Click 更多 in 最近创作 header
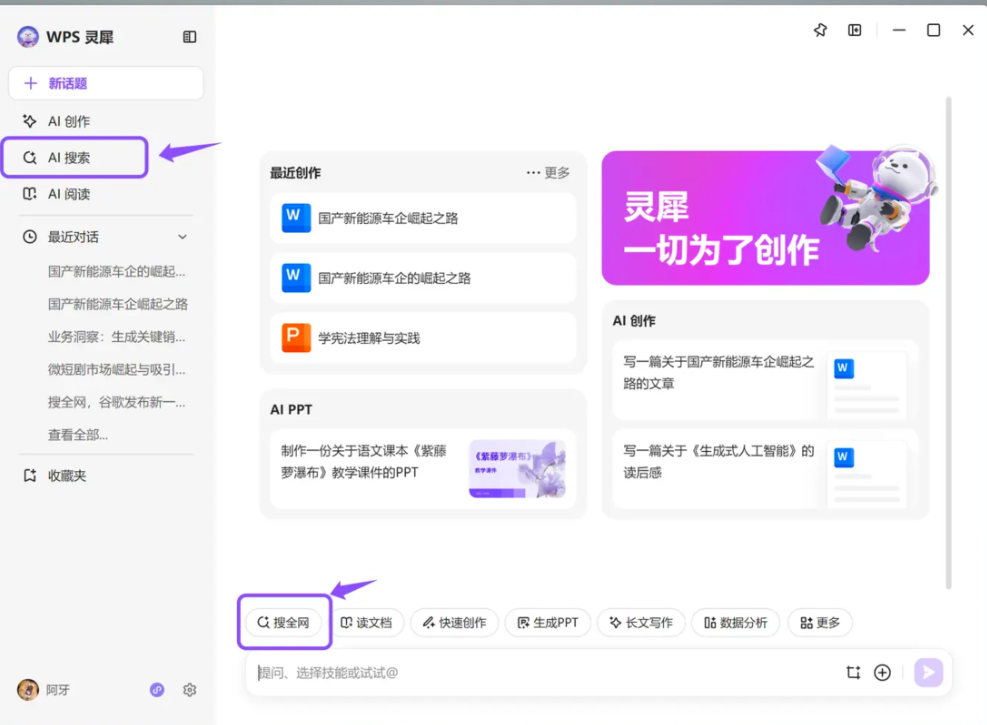Screen dimensions: 987x725 pyautogui.click(x=557, y=172)
